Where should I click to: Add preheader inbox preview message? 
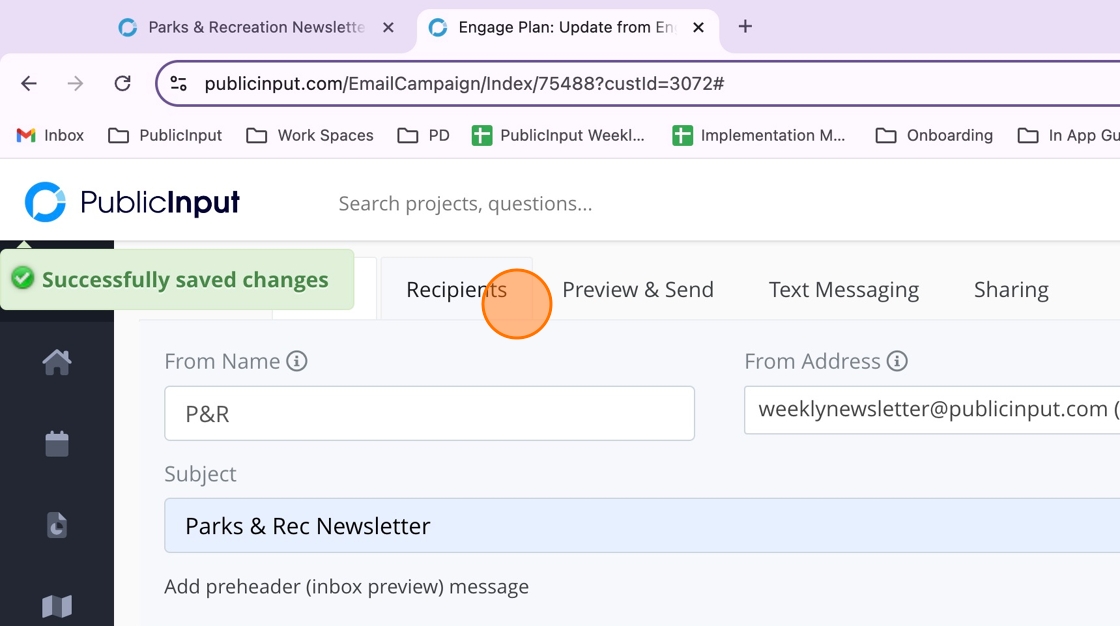tap(346, 587)
